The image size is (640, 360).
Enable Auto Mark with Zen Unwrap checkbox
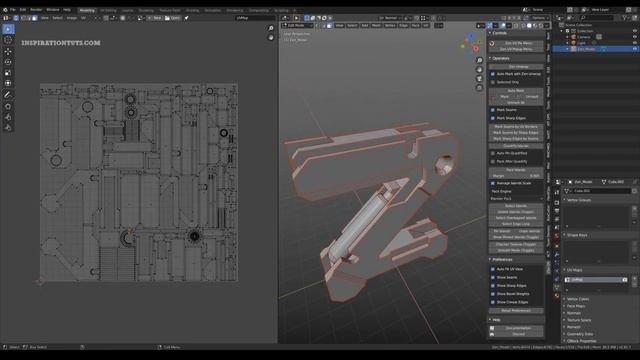(x=493, y=74)
